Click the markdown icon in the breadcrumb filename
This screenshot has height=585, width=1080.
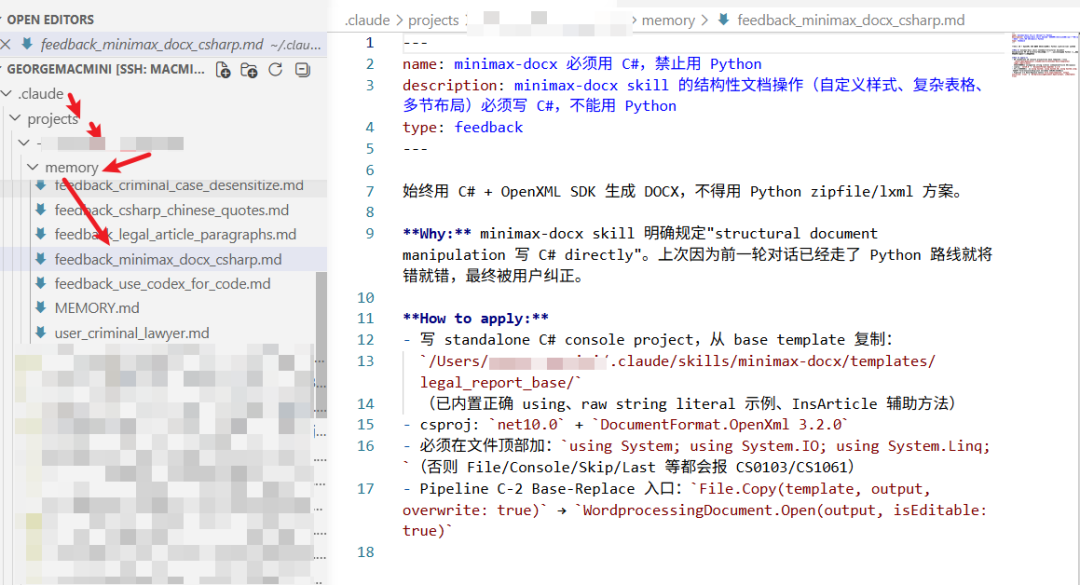tap(723, 19)
